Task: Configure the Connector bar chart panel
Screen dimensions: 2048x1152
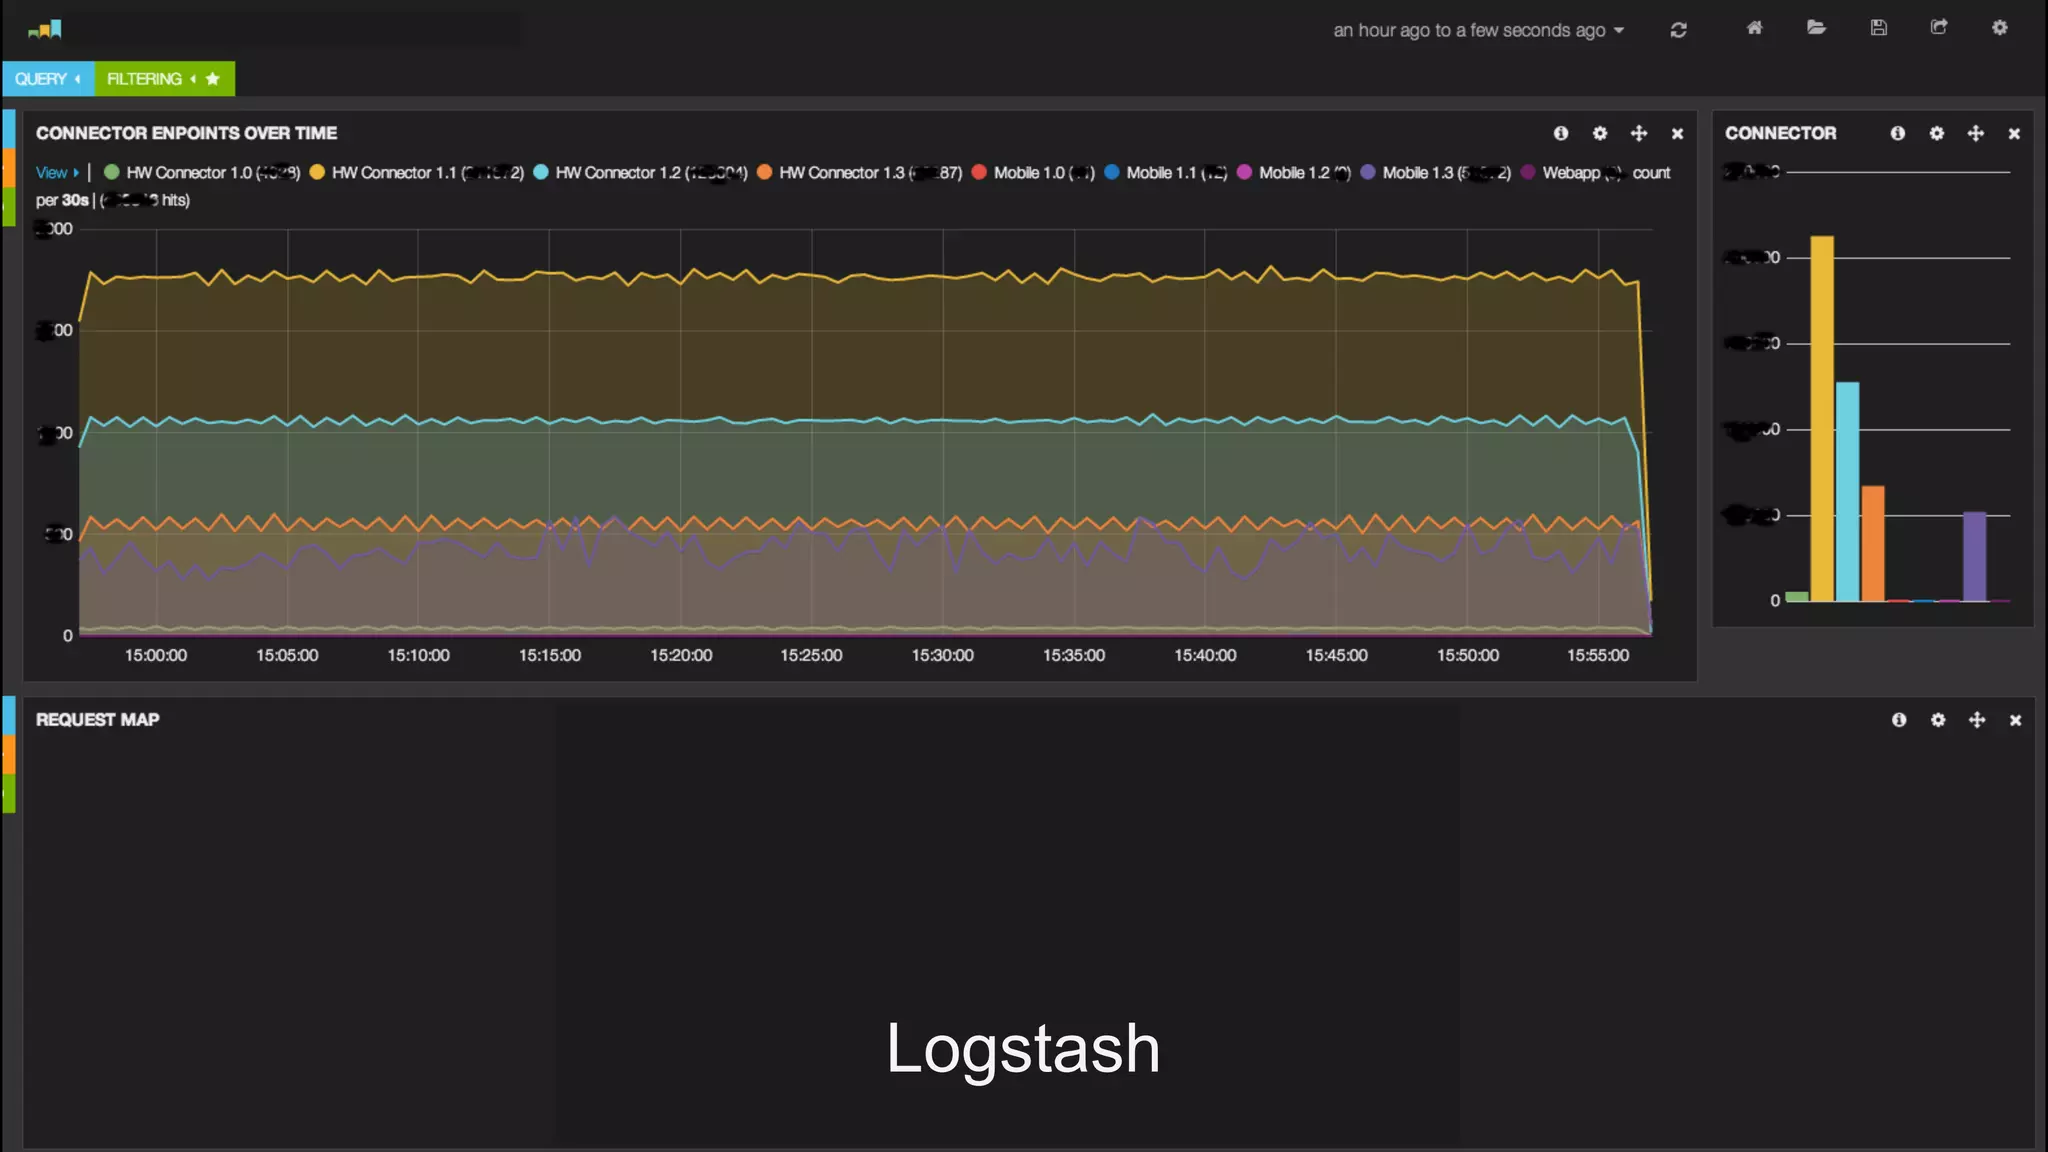Action: (x=1937, y=133)
